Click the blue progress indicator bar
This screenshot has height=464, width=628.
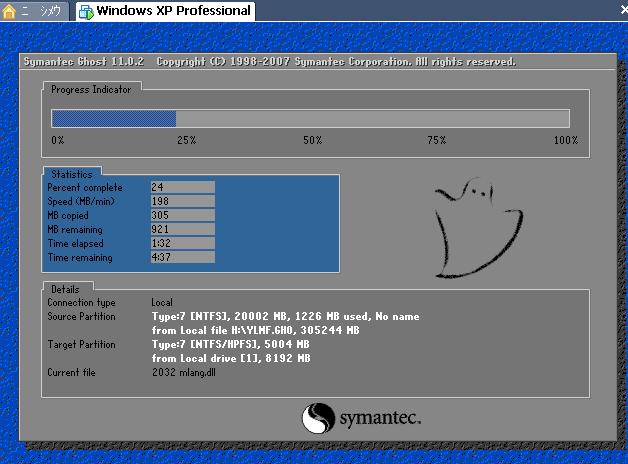[114, 119]
